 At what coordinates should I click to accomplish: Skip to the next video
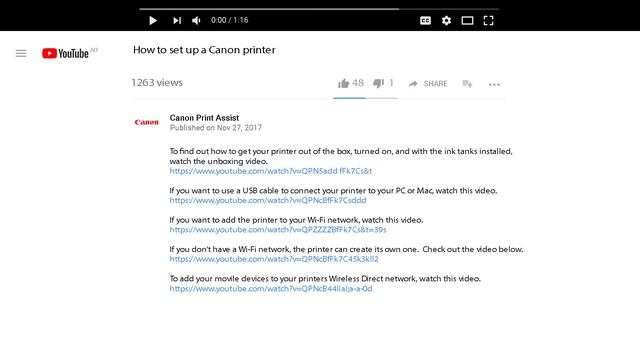[x=177, y=20]
